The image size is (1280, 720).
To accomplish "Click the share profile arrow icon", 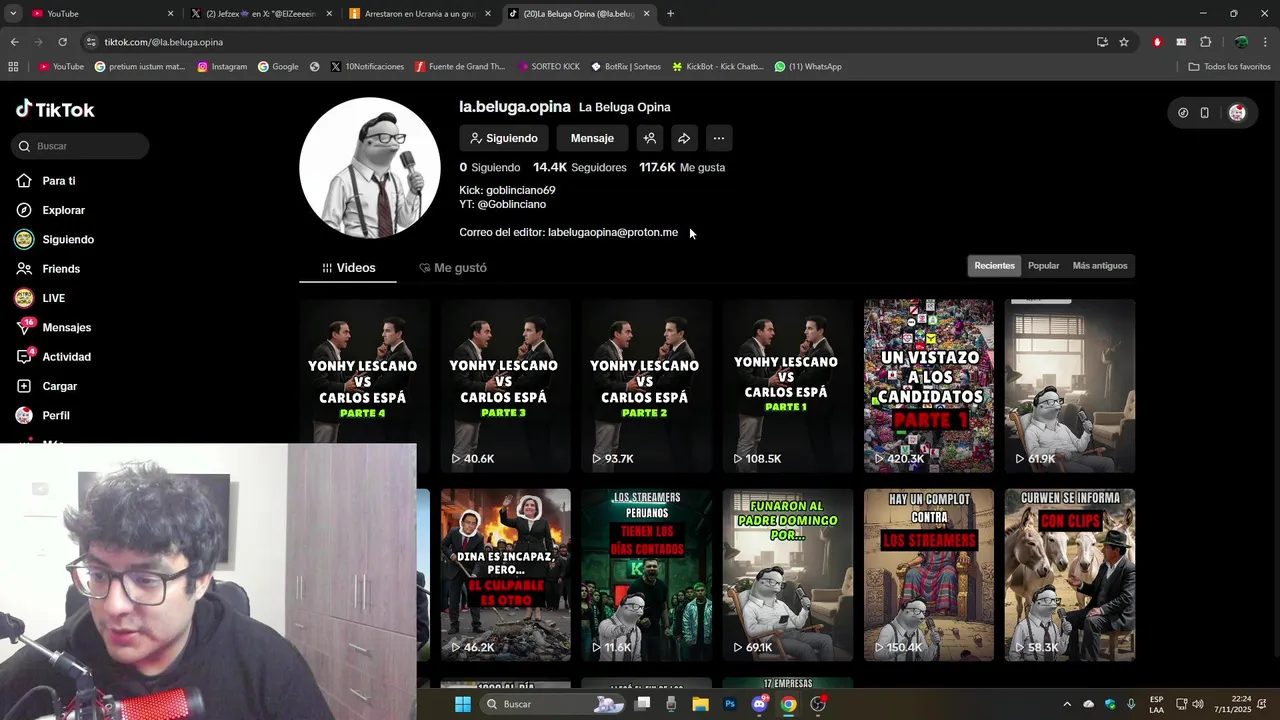I will [x=684, y=138].
